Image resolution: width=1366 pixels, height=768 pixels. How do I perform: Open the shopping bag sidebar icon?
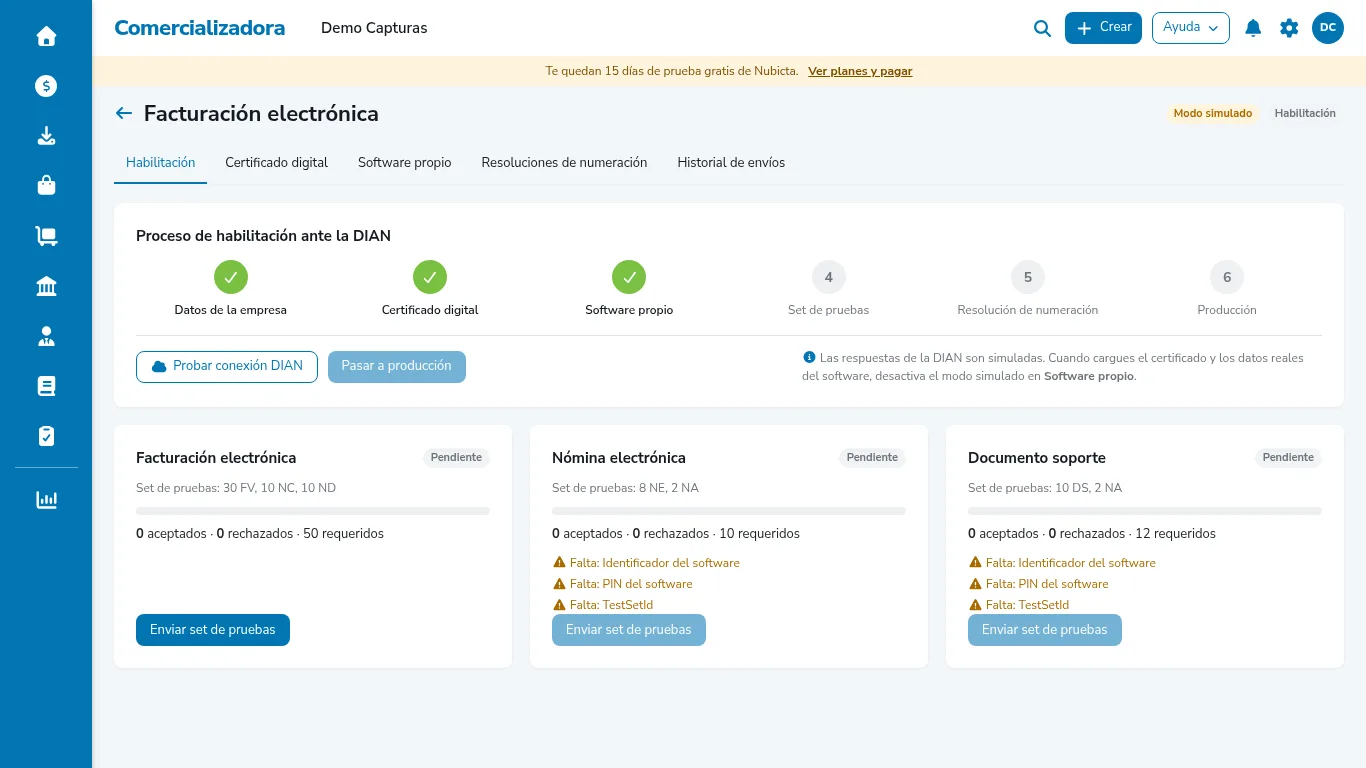pyautogui.click(x=46, y=186)
